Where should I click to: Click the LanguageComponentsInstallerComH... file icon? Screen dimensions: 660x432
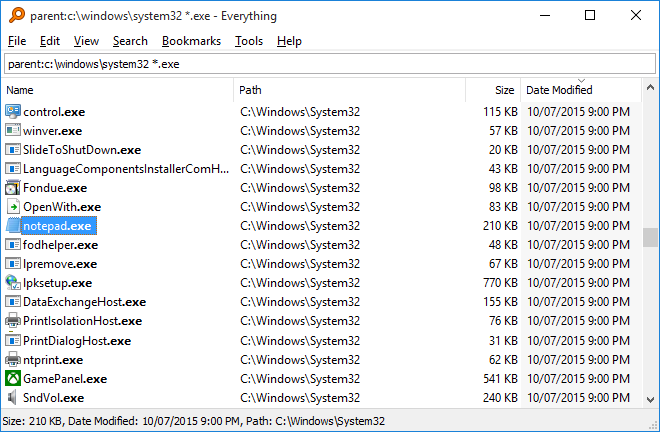coord(13,168)
